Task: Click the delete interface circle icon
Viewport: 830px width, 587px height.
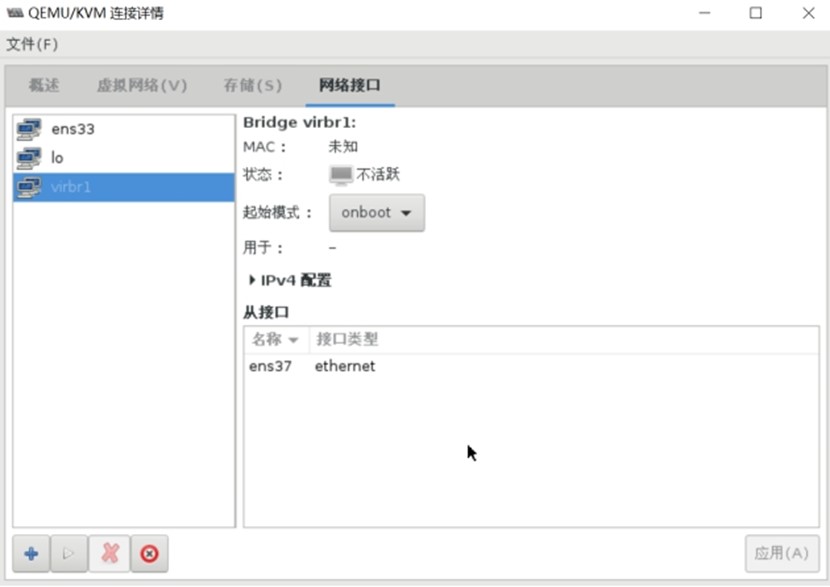Action: [x=149, y=553]
